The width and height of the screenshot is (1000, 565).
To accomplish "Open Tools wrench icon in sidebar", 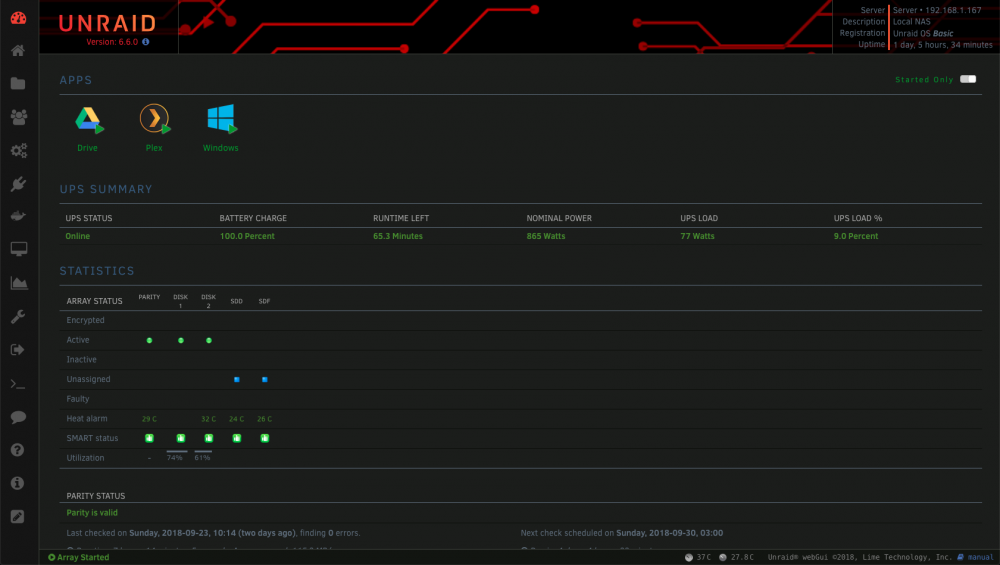I will pos(18,316).
